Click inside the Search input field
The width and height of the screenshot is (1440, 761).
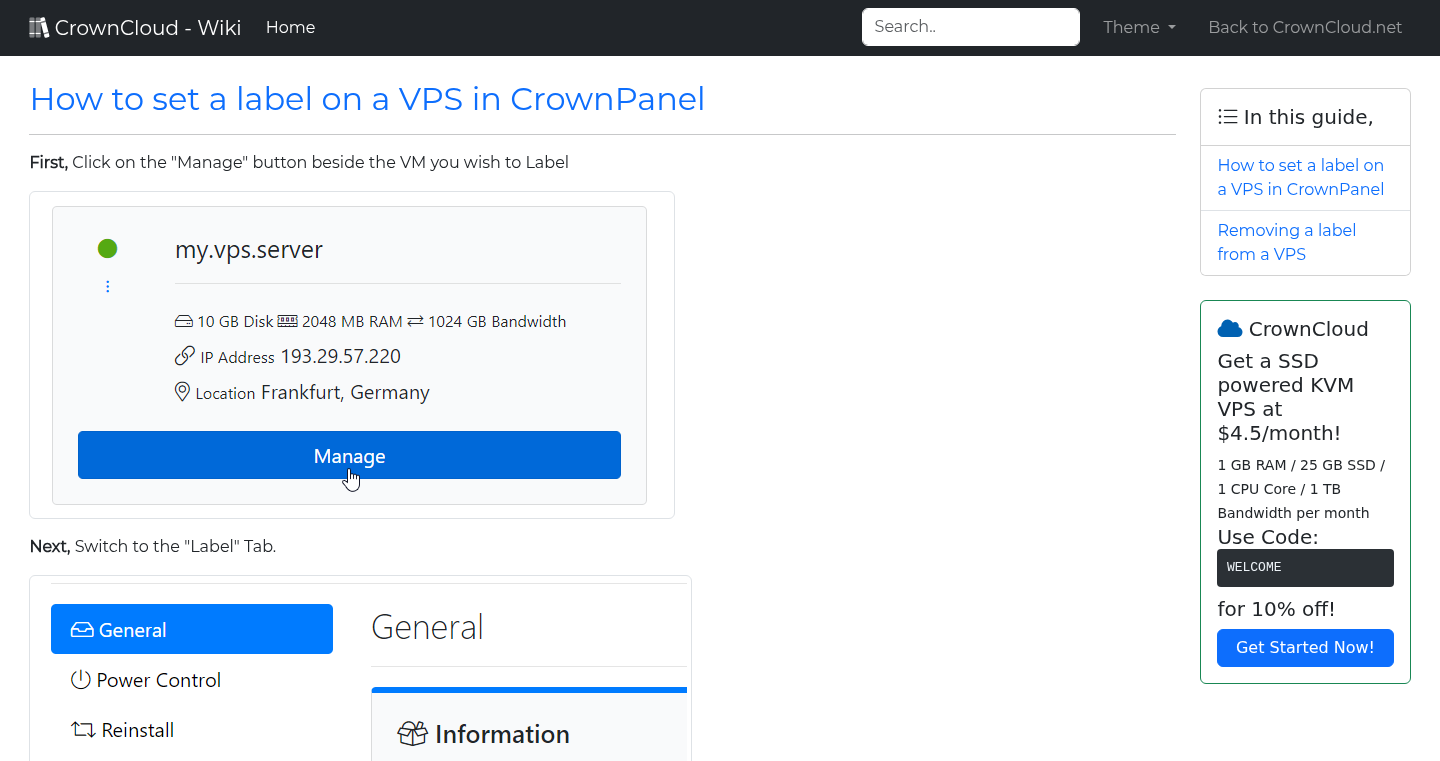(x=969, y=26)
